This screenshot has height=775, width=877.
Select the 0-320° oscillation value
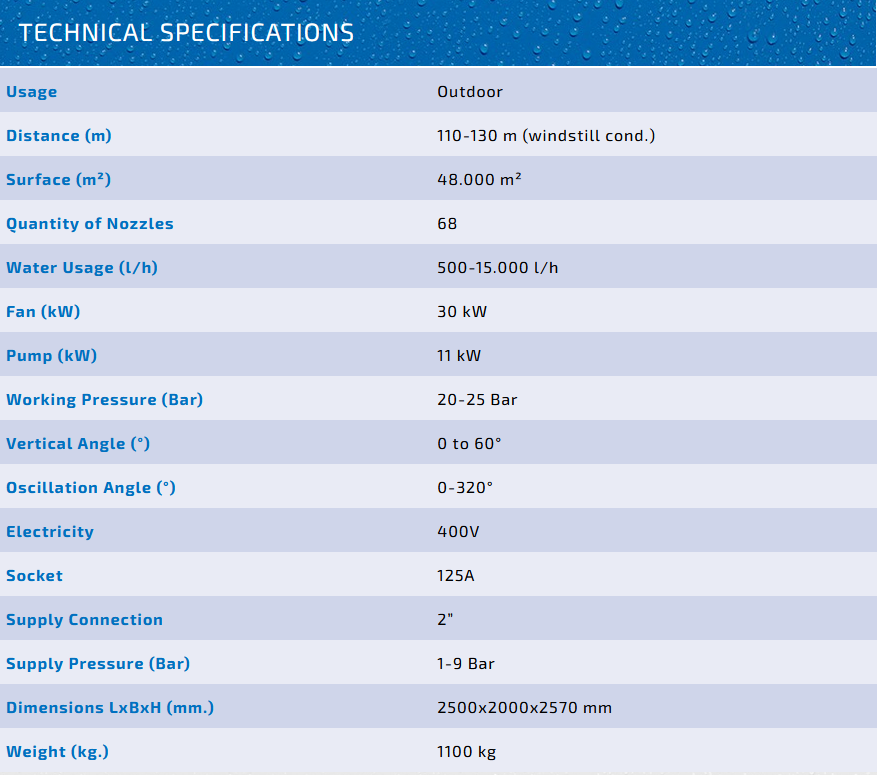465,488
